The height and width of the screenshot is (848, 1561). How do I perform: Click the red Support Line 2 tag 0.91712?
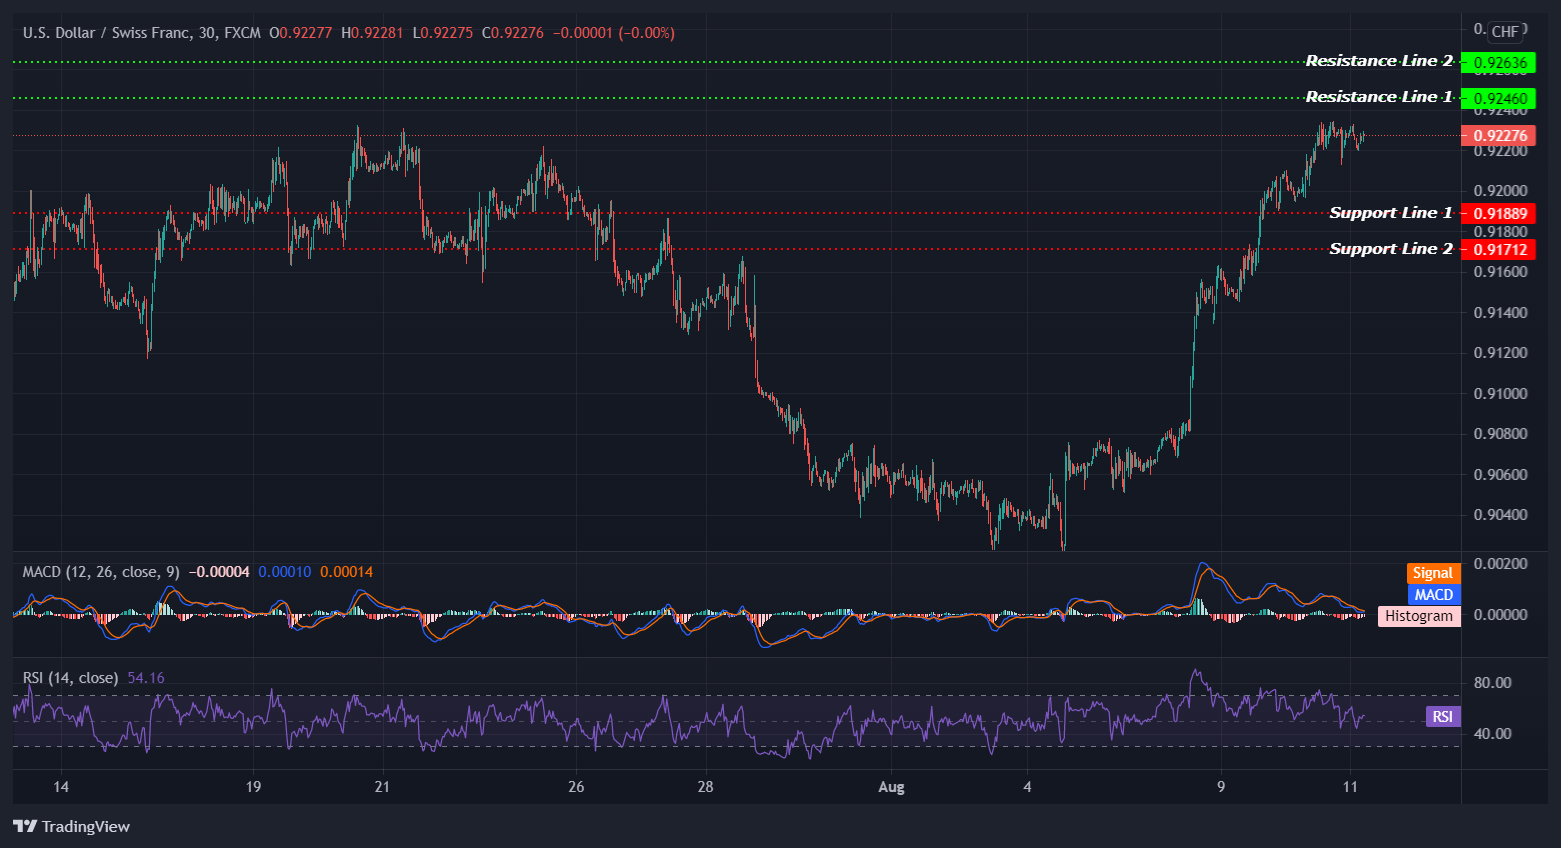(1502, 249)
